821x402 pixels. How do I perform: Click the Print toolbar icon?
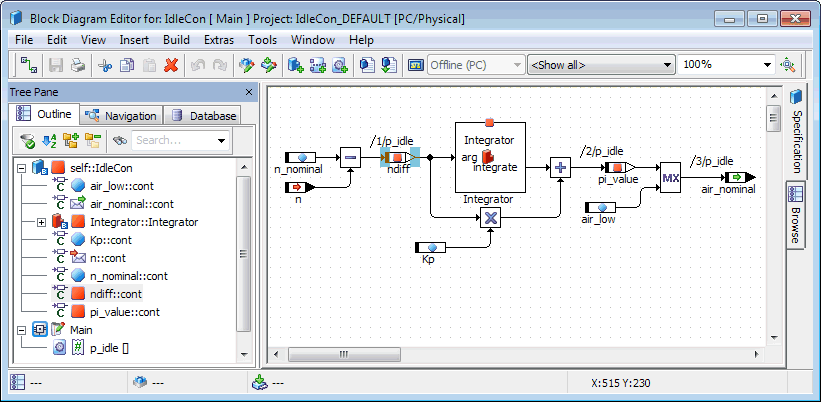[77, 65]
